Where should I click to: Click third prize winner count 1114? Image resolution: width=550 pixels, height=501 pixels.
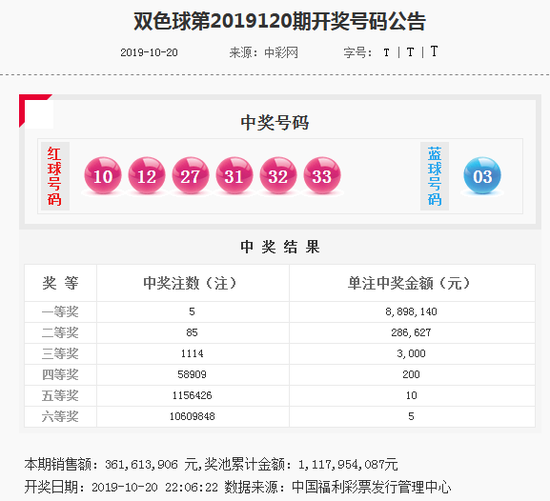tap(192, 354)
